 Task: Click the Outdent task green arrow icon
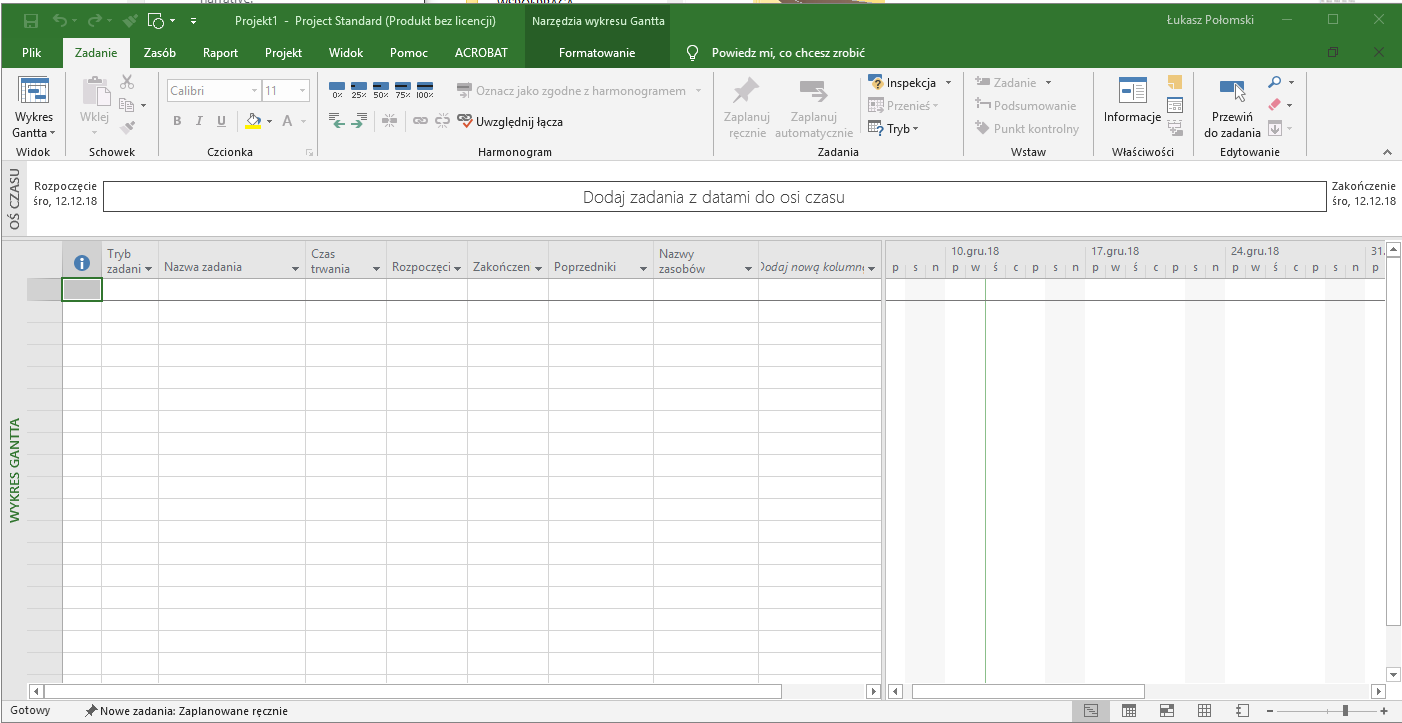click(338, 121)
